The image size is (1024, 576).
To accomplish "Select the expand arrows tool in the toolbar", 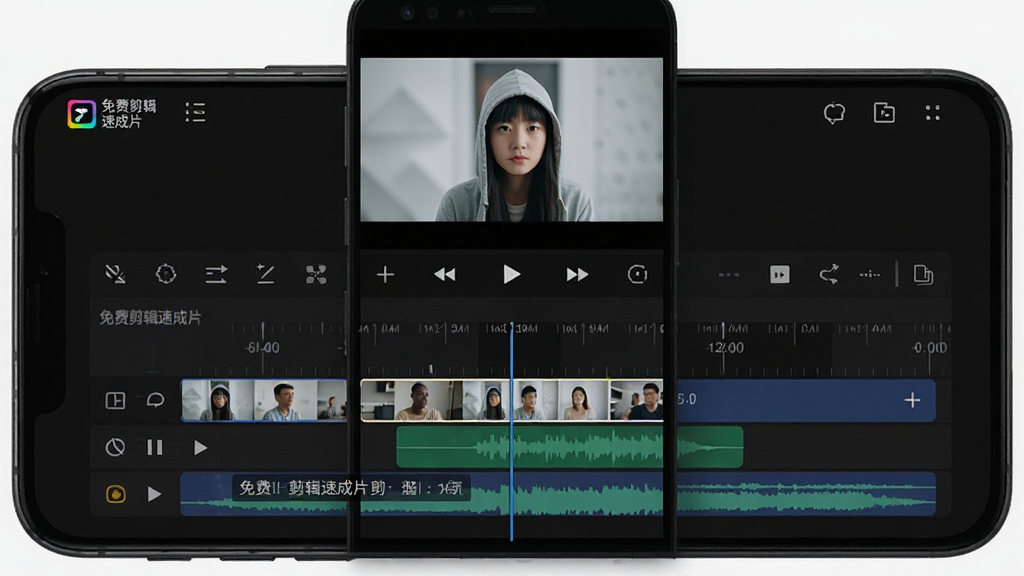I will pyautogui.click(x=316, y=274).
